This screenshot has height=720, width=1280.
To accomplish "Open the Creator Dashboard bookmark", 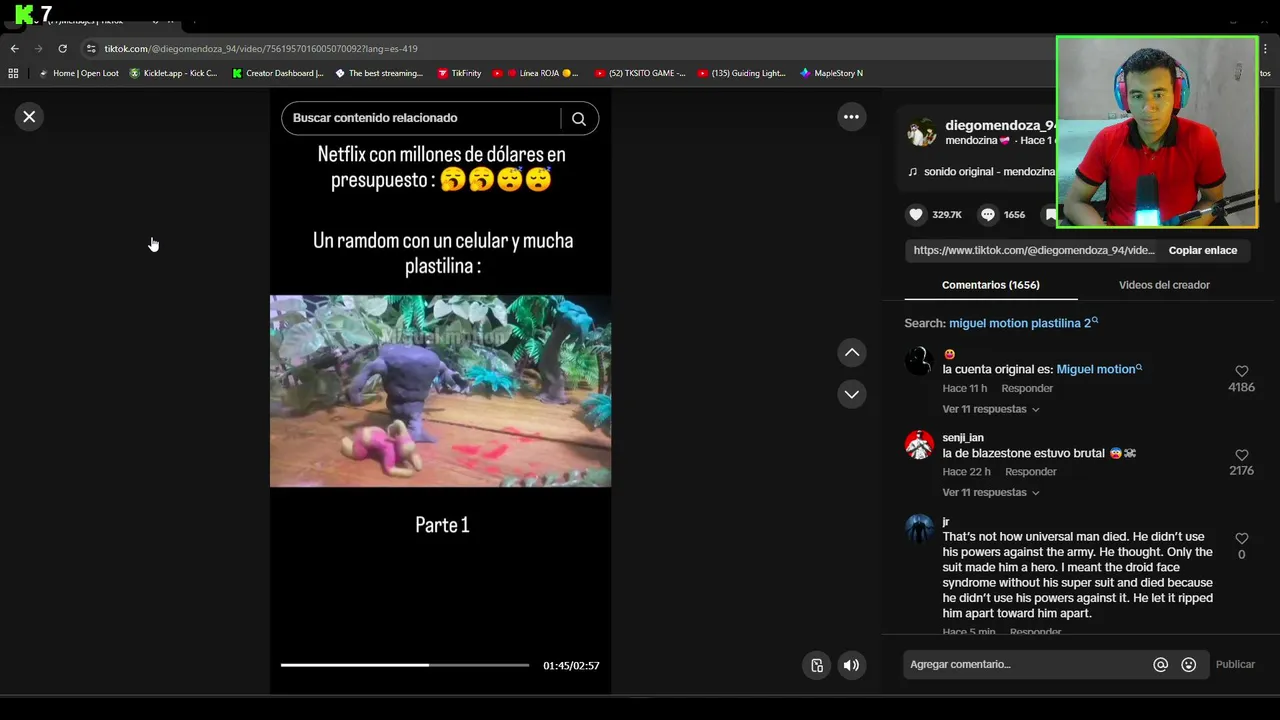I will (278, 73).
